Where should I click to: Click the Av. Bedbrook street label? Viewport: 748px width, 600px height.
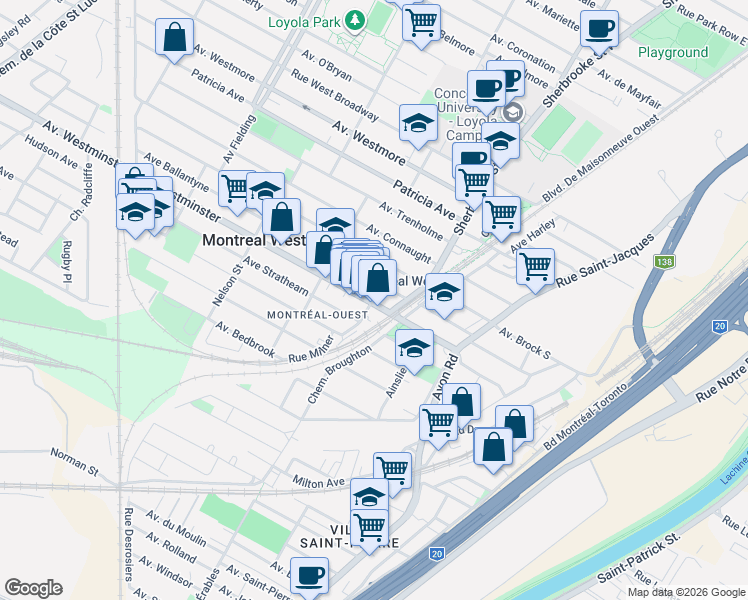coord(245,339)
